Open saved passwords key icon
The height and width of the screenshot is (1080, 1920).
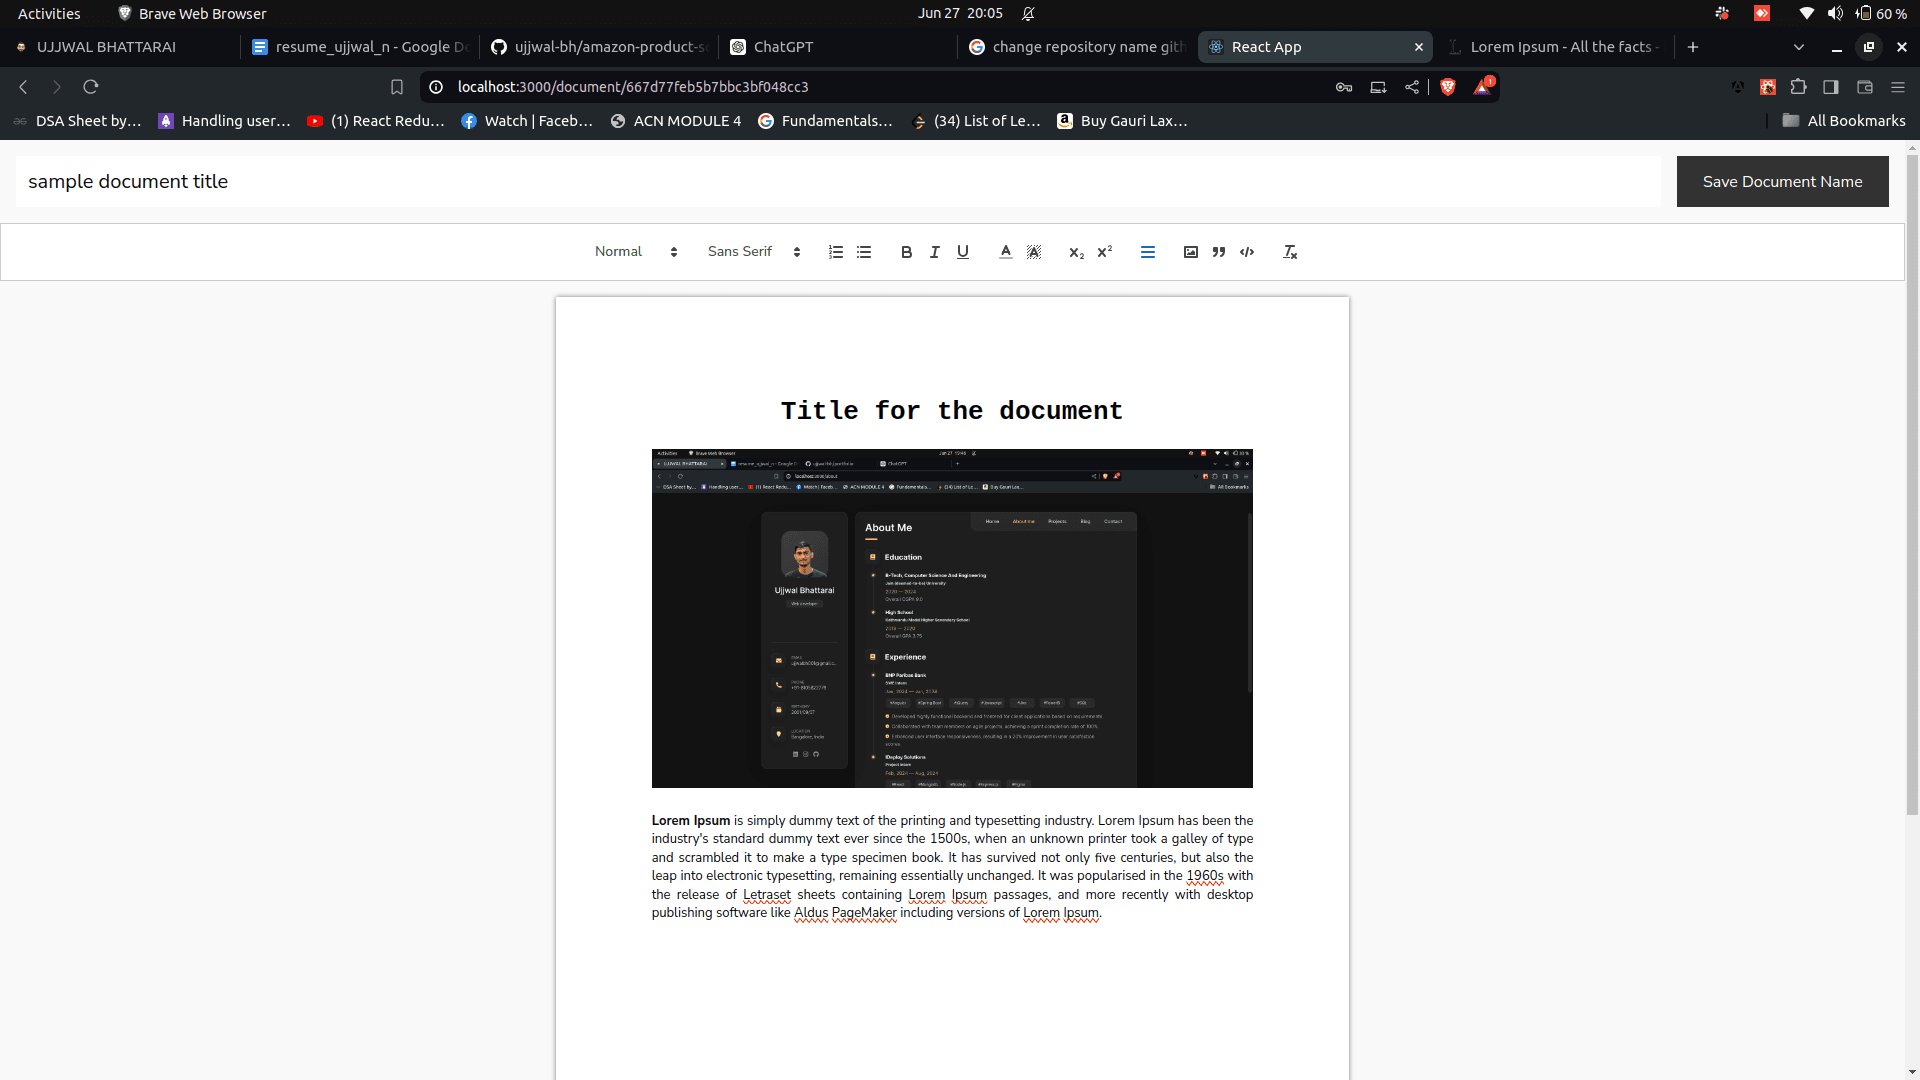click(1344, 87)
